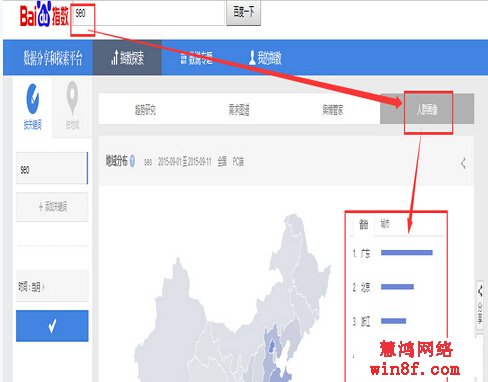Viewport: 488px width, 382px height.
Task: Click the bar for rank 2 北京
Action: pyautogui.click(x=397, y=287)
